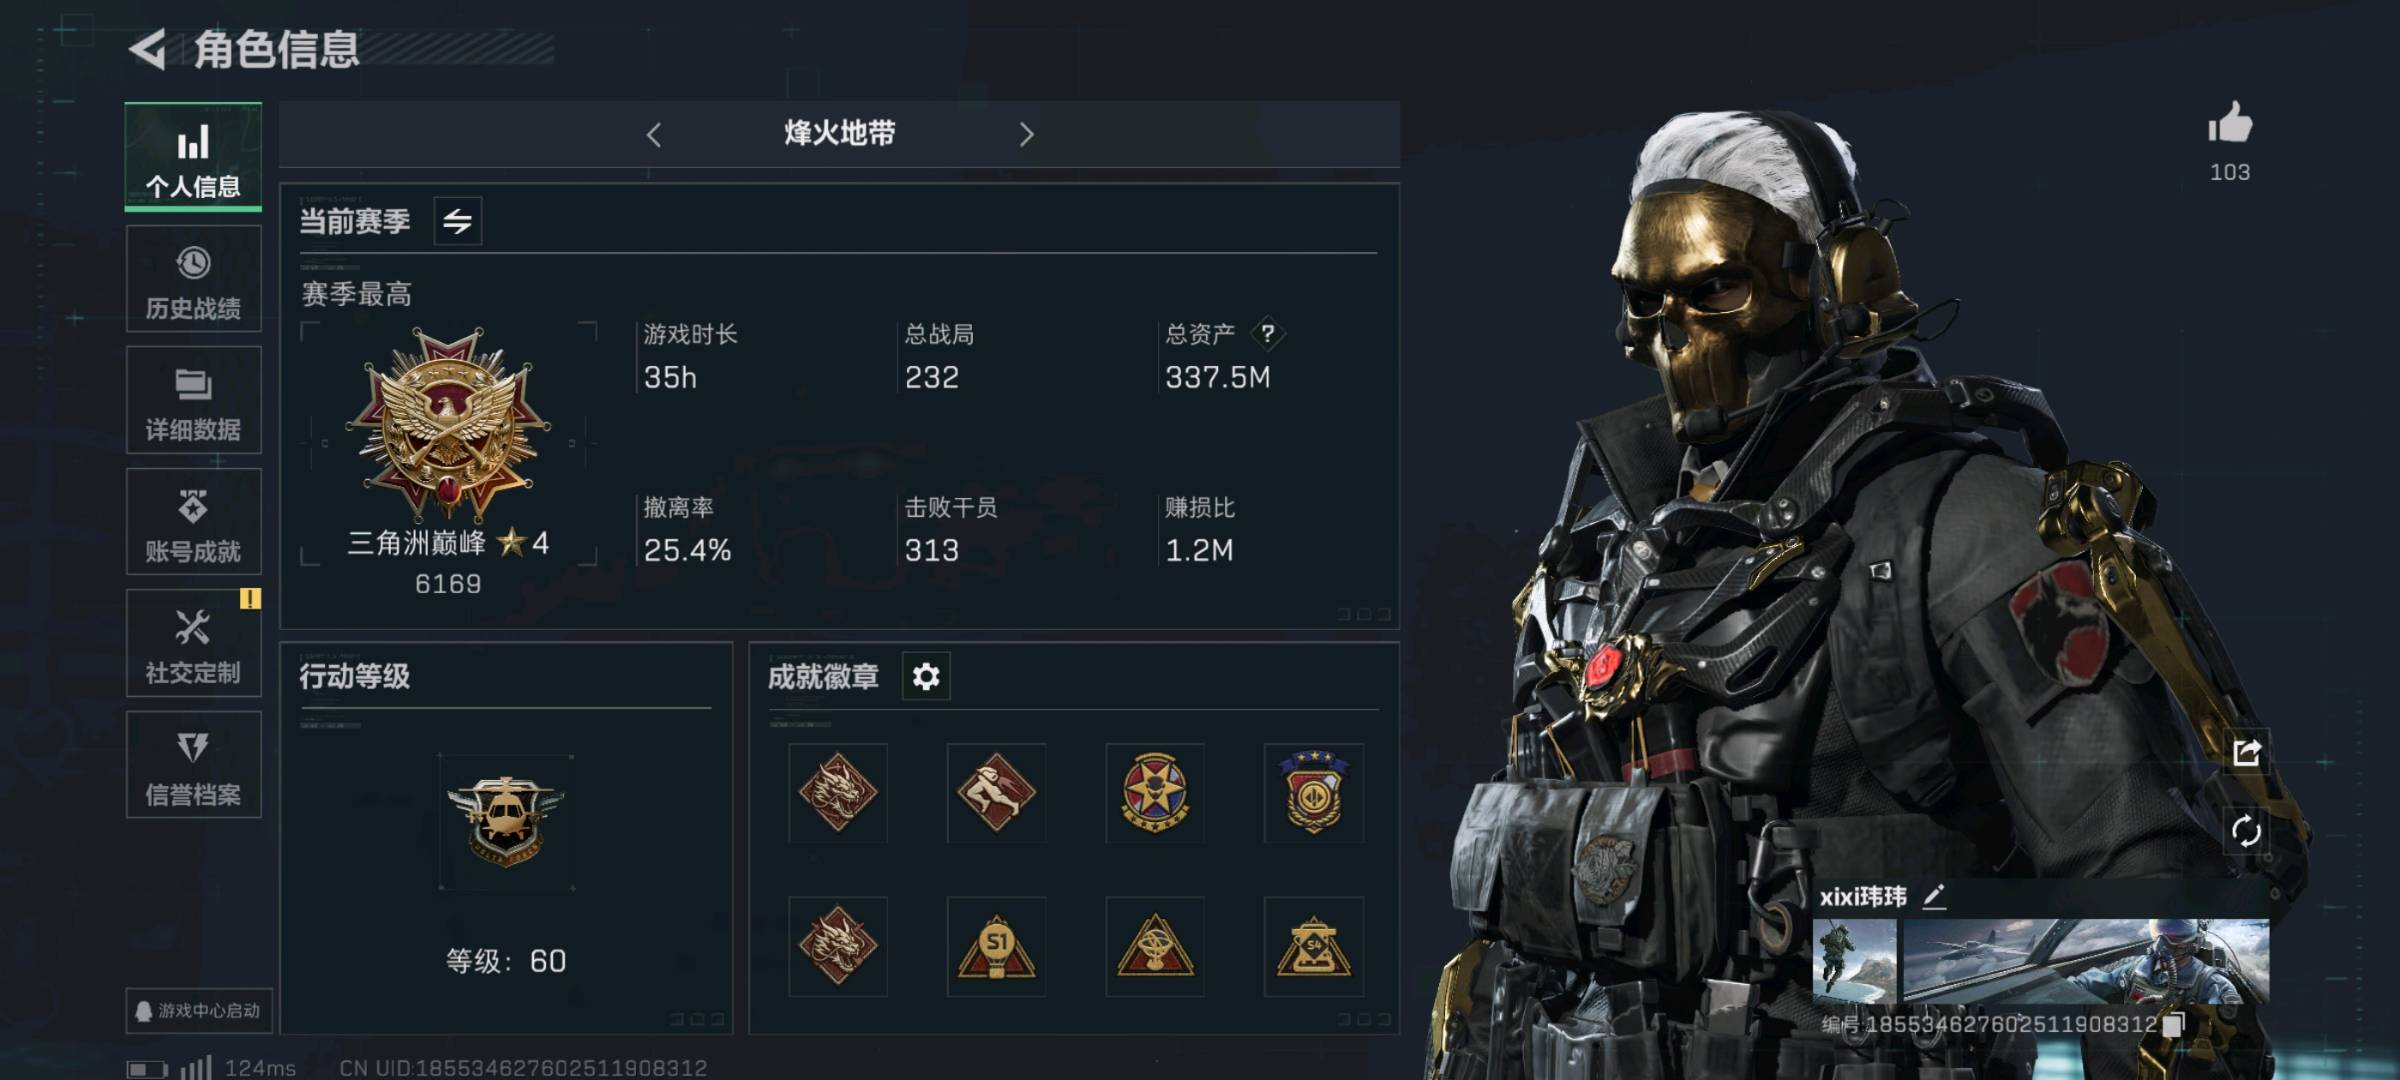Open the 信誉档案 tab
The image size is (2400, 1080).
pos(193,765)
